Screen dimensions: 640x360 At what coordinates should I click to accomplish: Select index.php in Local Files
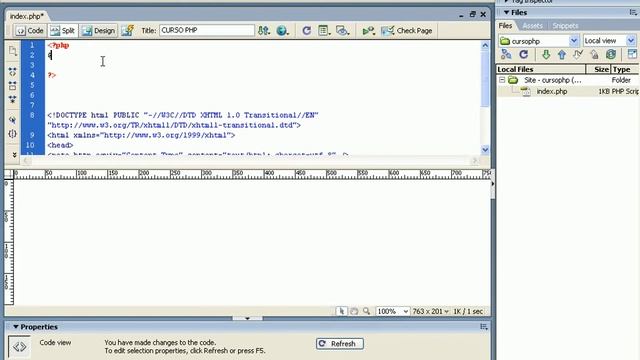pos(551,91)
